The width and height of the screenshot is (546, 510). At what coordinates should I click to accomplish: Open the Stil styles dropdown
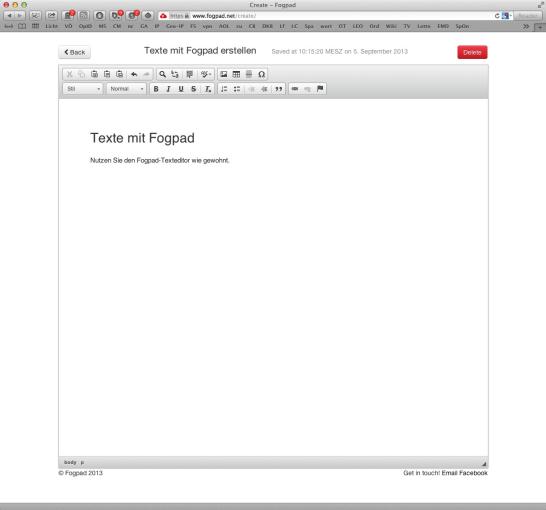pos(83,89)
